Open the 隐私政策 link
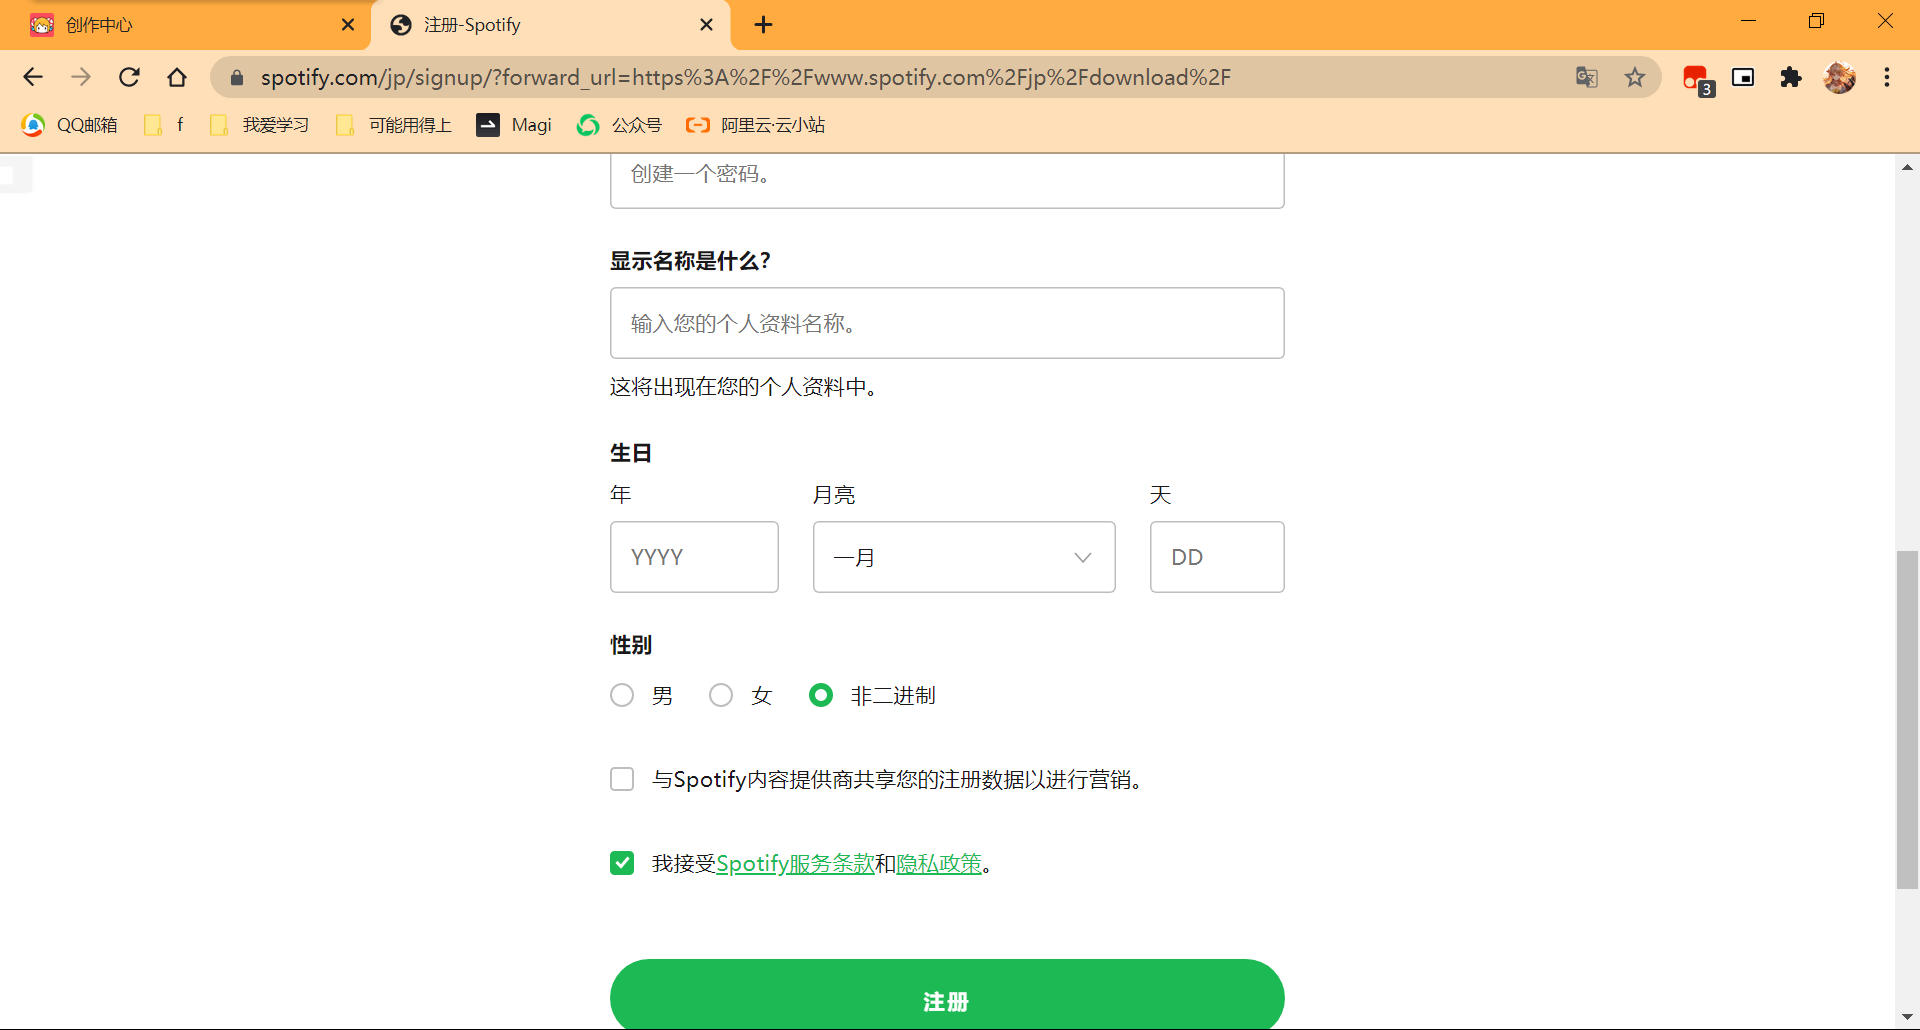Screen dimensions: 1920x1030 pyautogui.click(x=939, y=863)
